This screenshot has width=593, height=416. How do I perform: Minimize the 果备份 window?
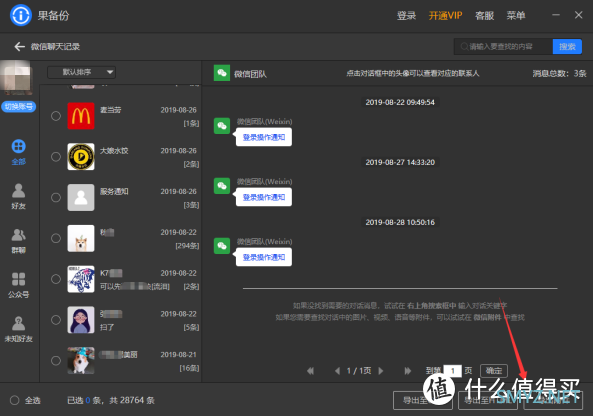556,15
